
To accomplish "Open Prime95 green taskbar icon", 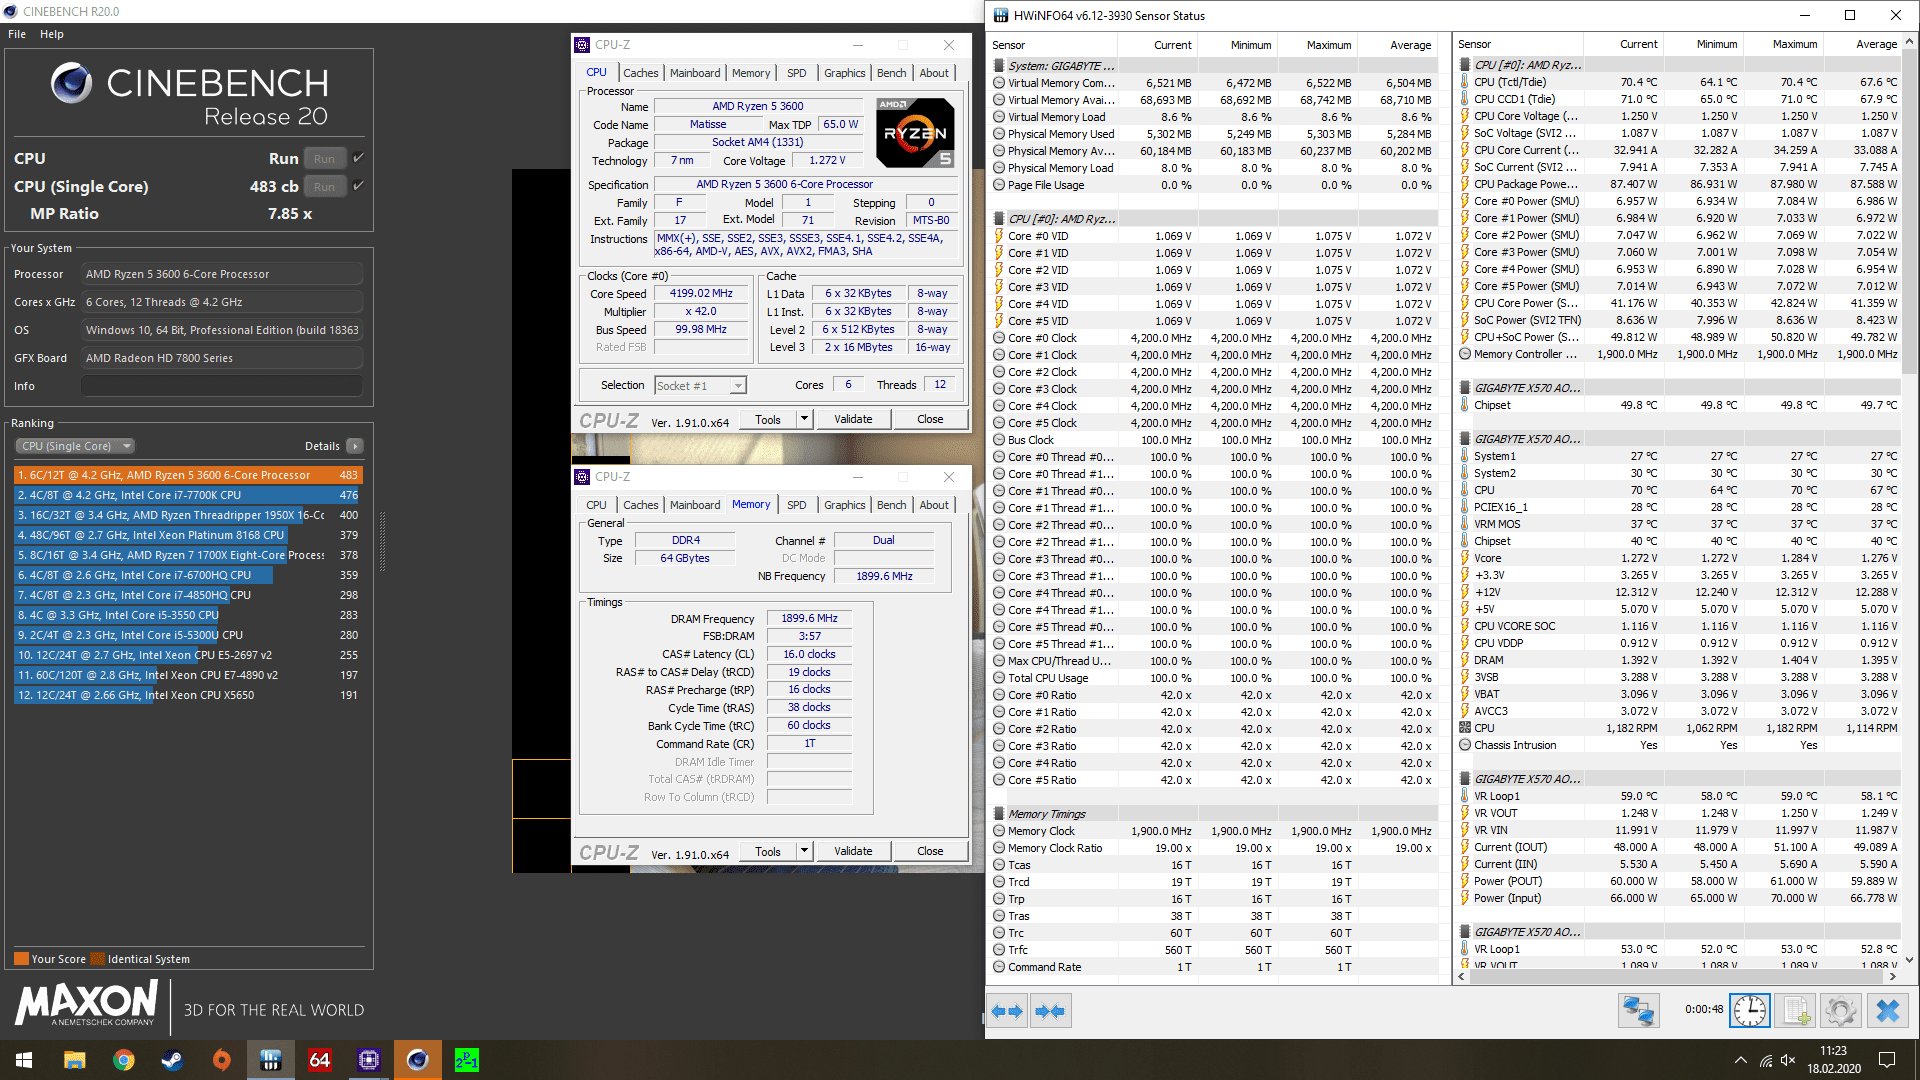I will point(467,1060).
